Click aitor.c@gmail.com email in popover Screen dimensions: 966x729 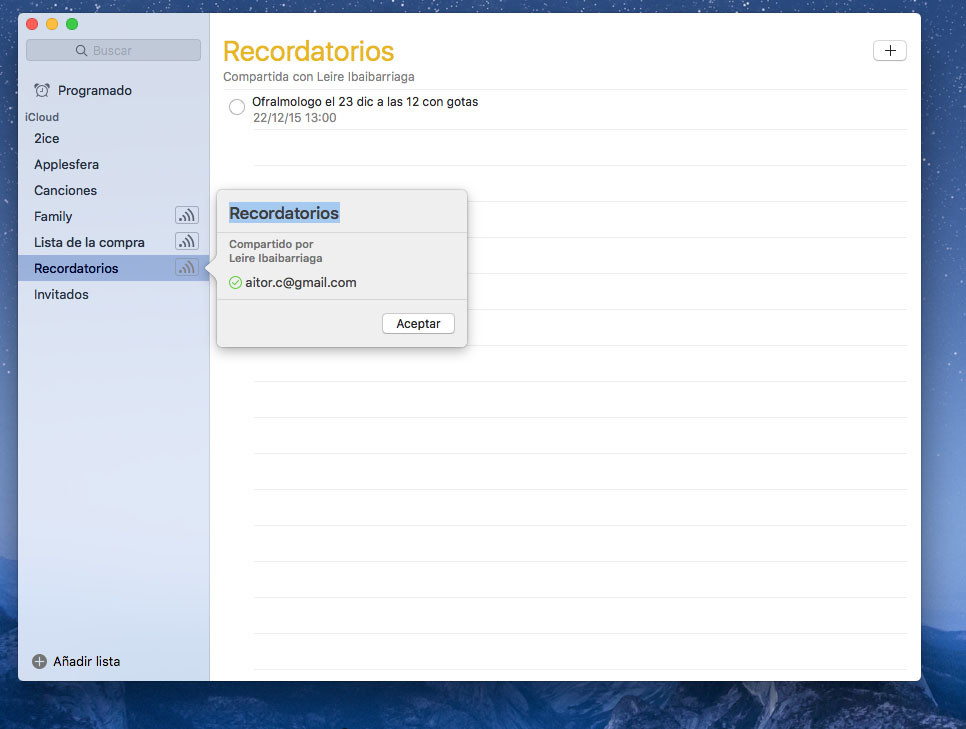301,283
